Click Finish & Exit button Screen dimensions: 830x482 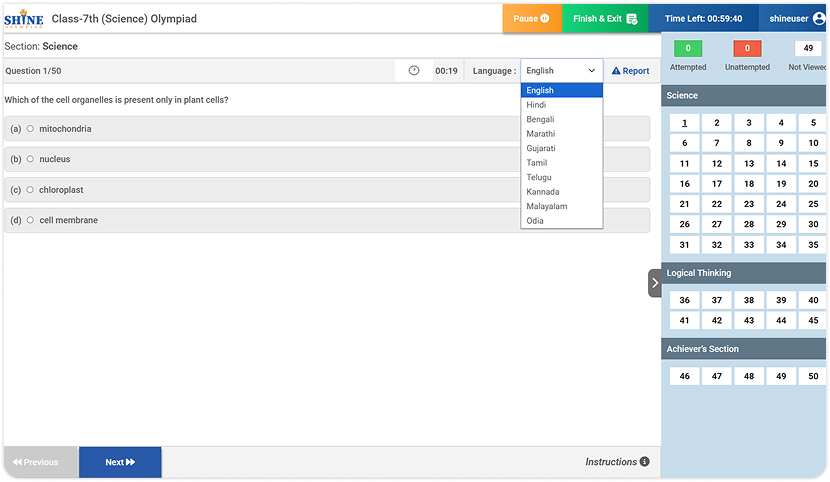pyautogui.click(x=604, y=19)
